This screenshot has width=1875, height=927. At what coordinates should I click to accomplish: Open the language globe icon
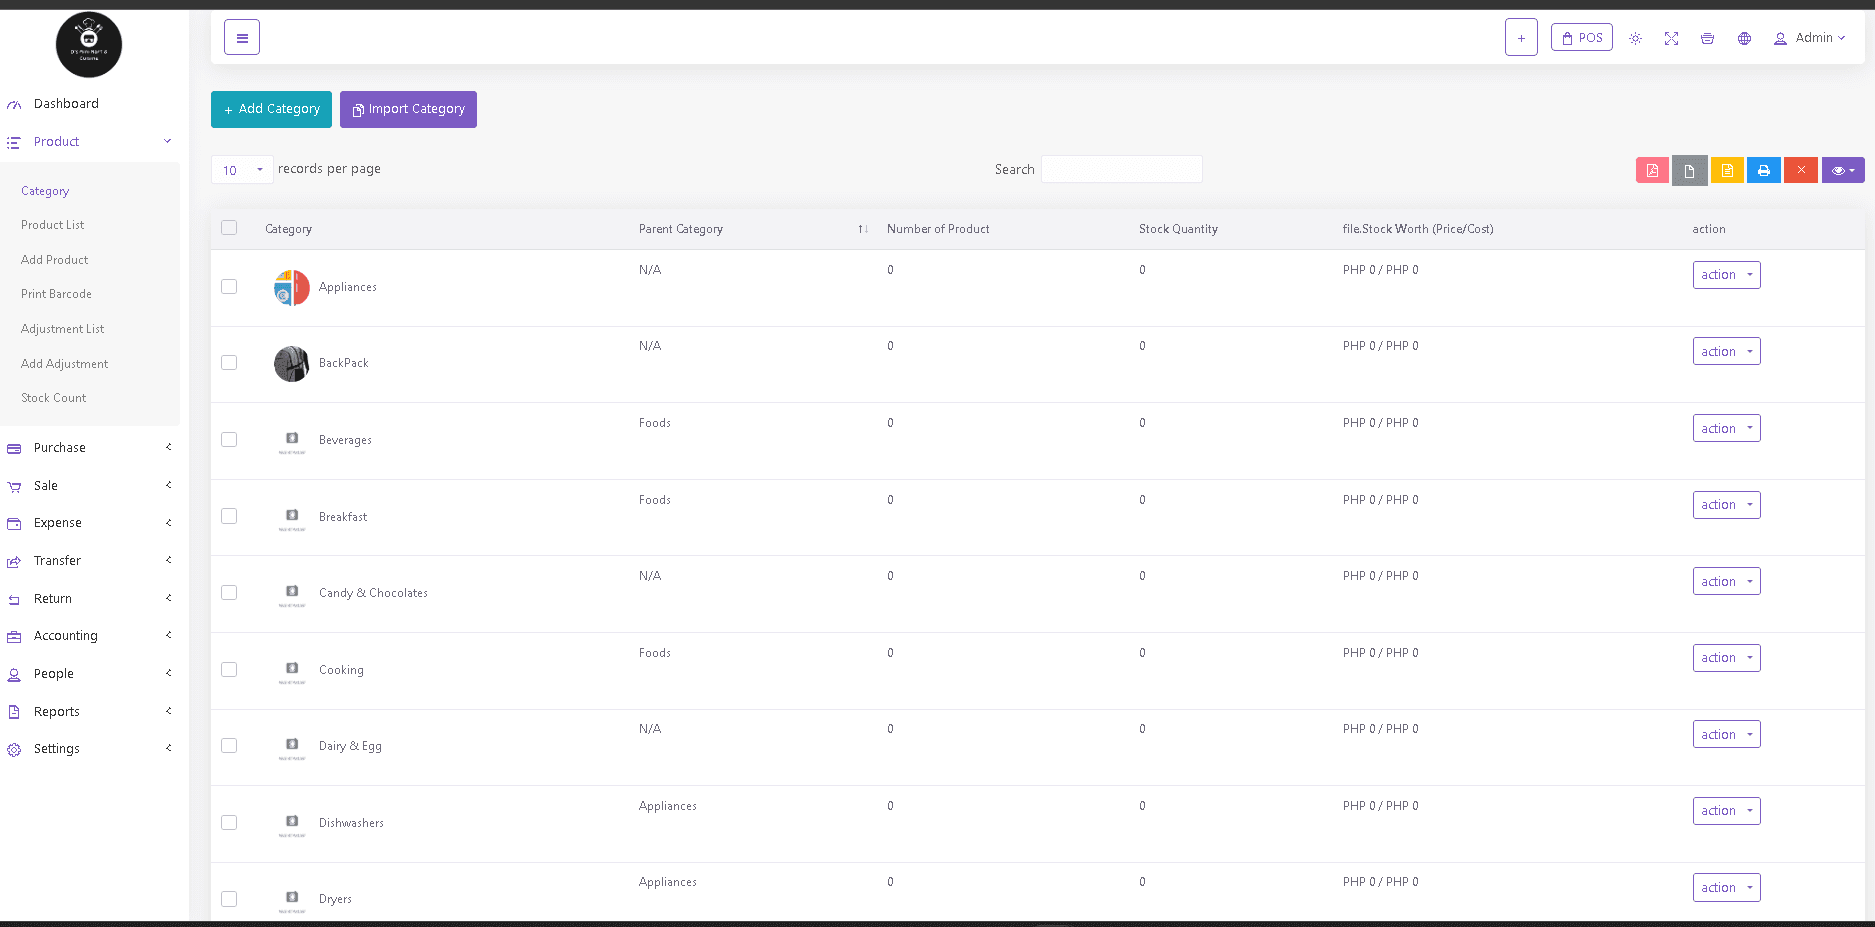point(1744,38)
